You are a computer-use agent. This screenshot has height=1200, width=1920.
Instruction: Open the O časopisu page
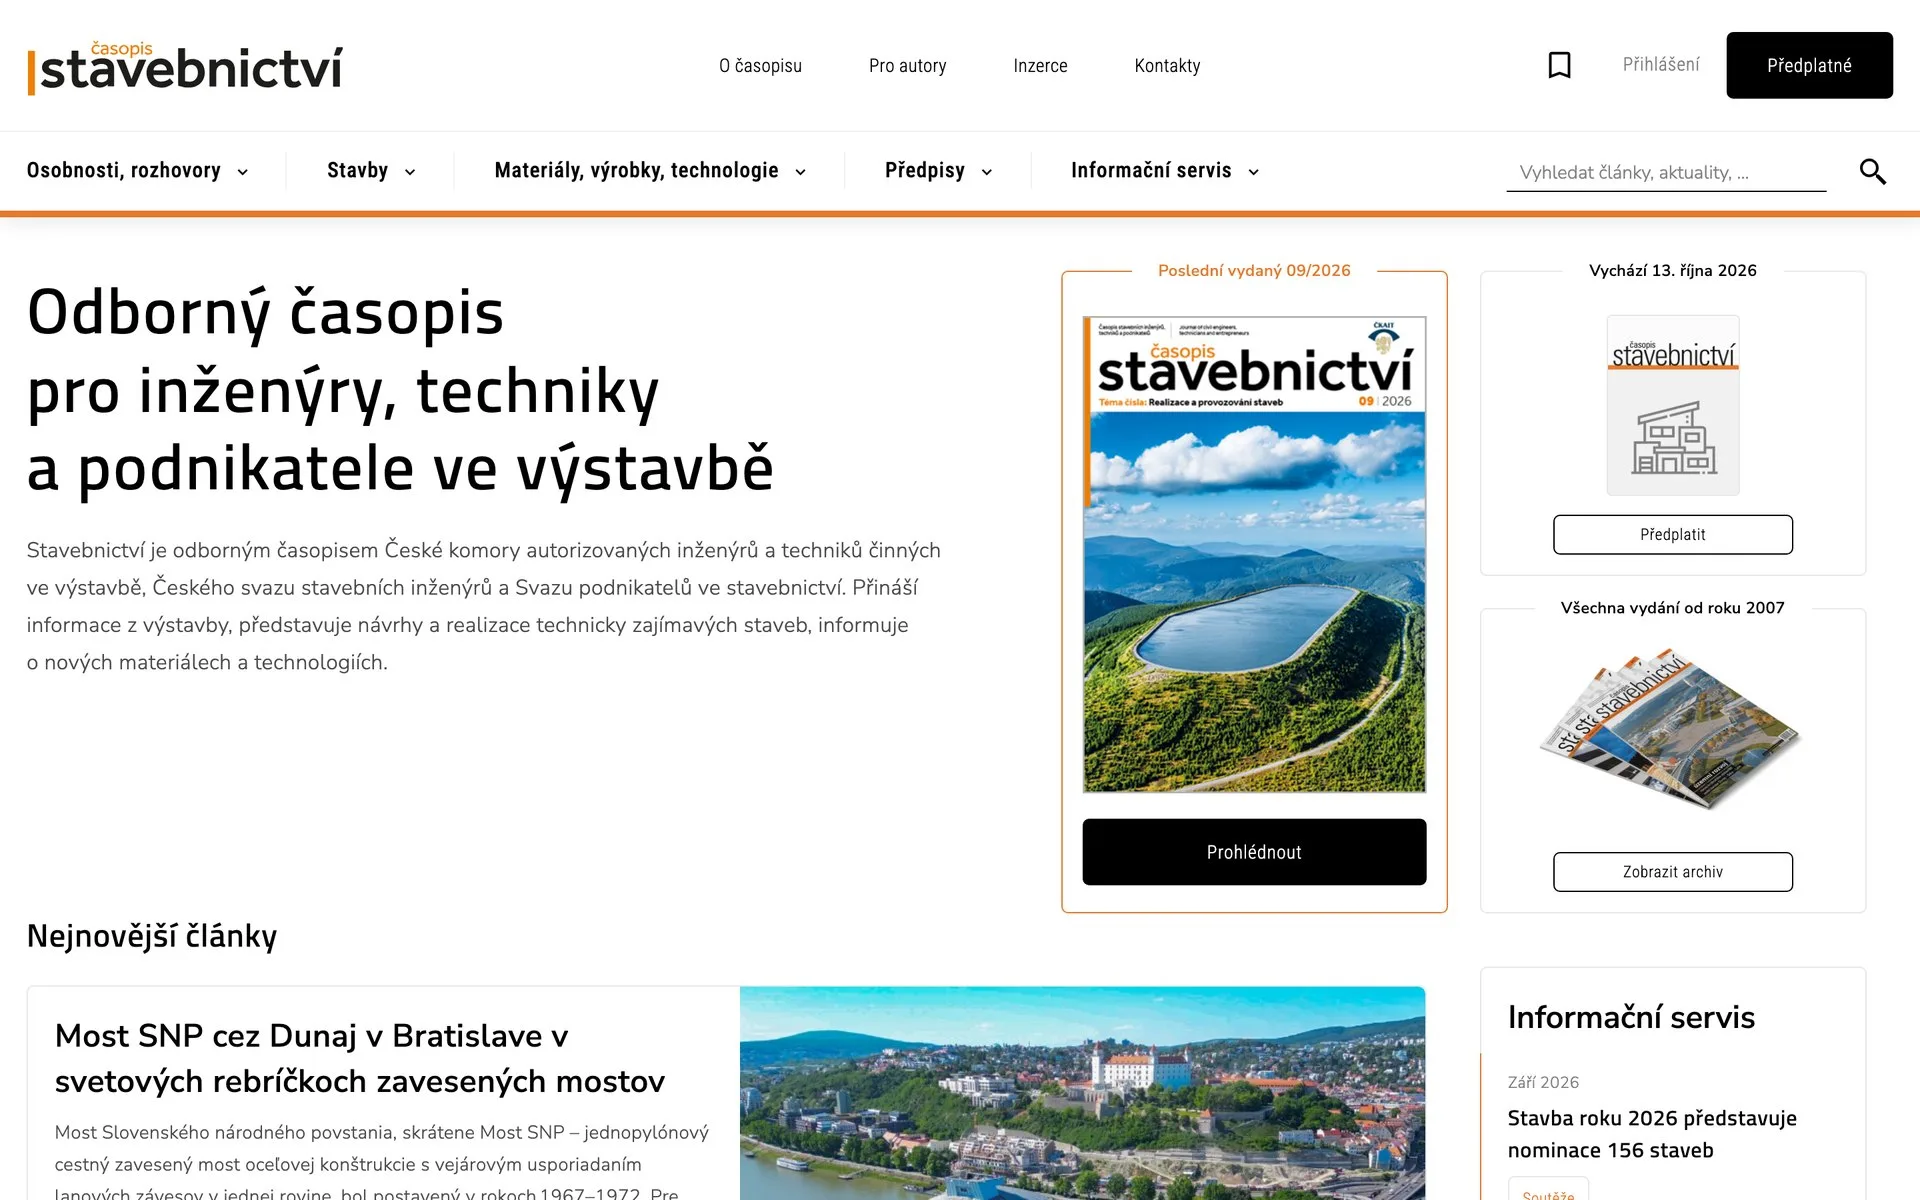pyautogui.click(x=760, y=66)
